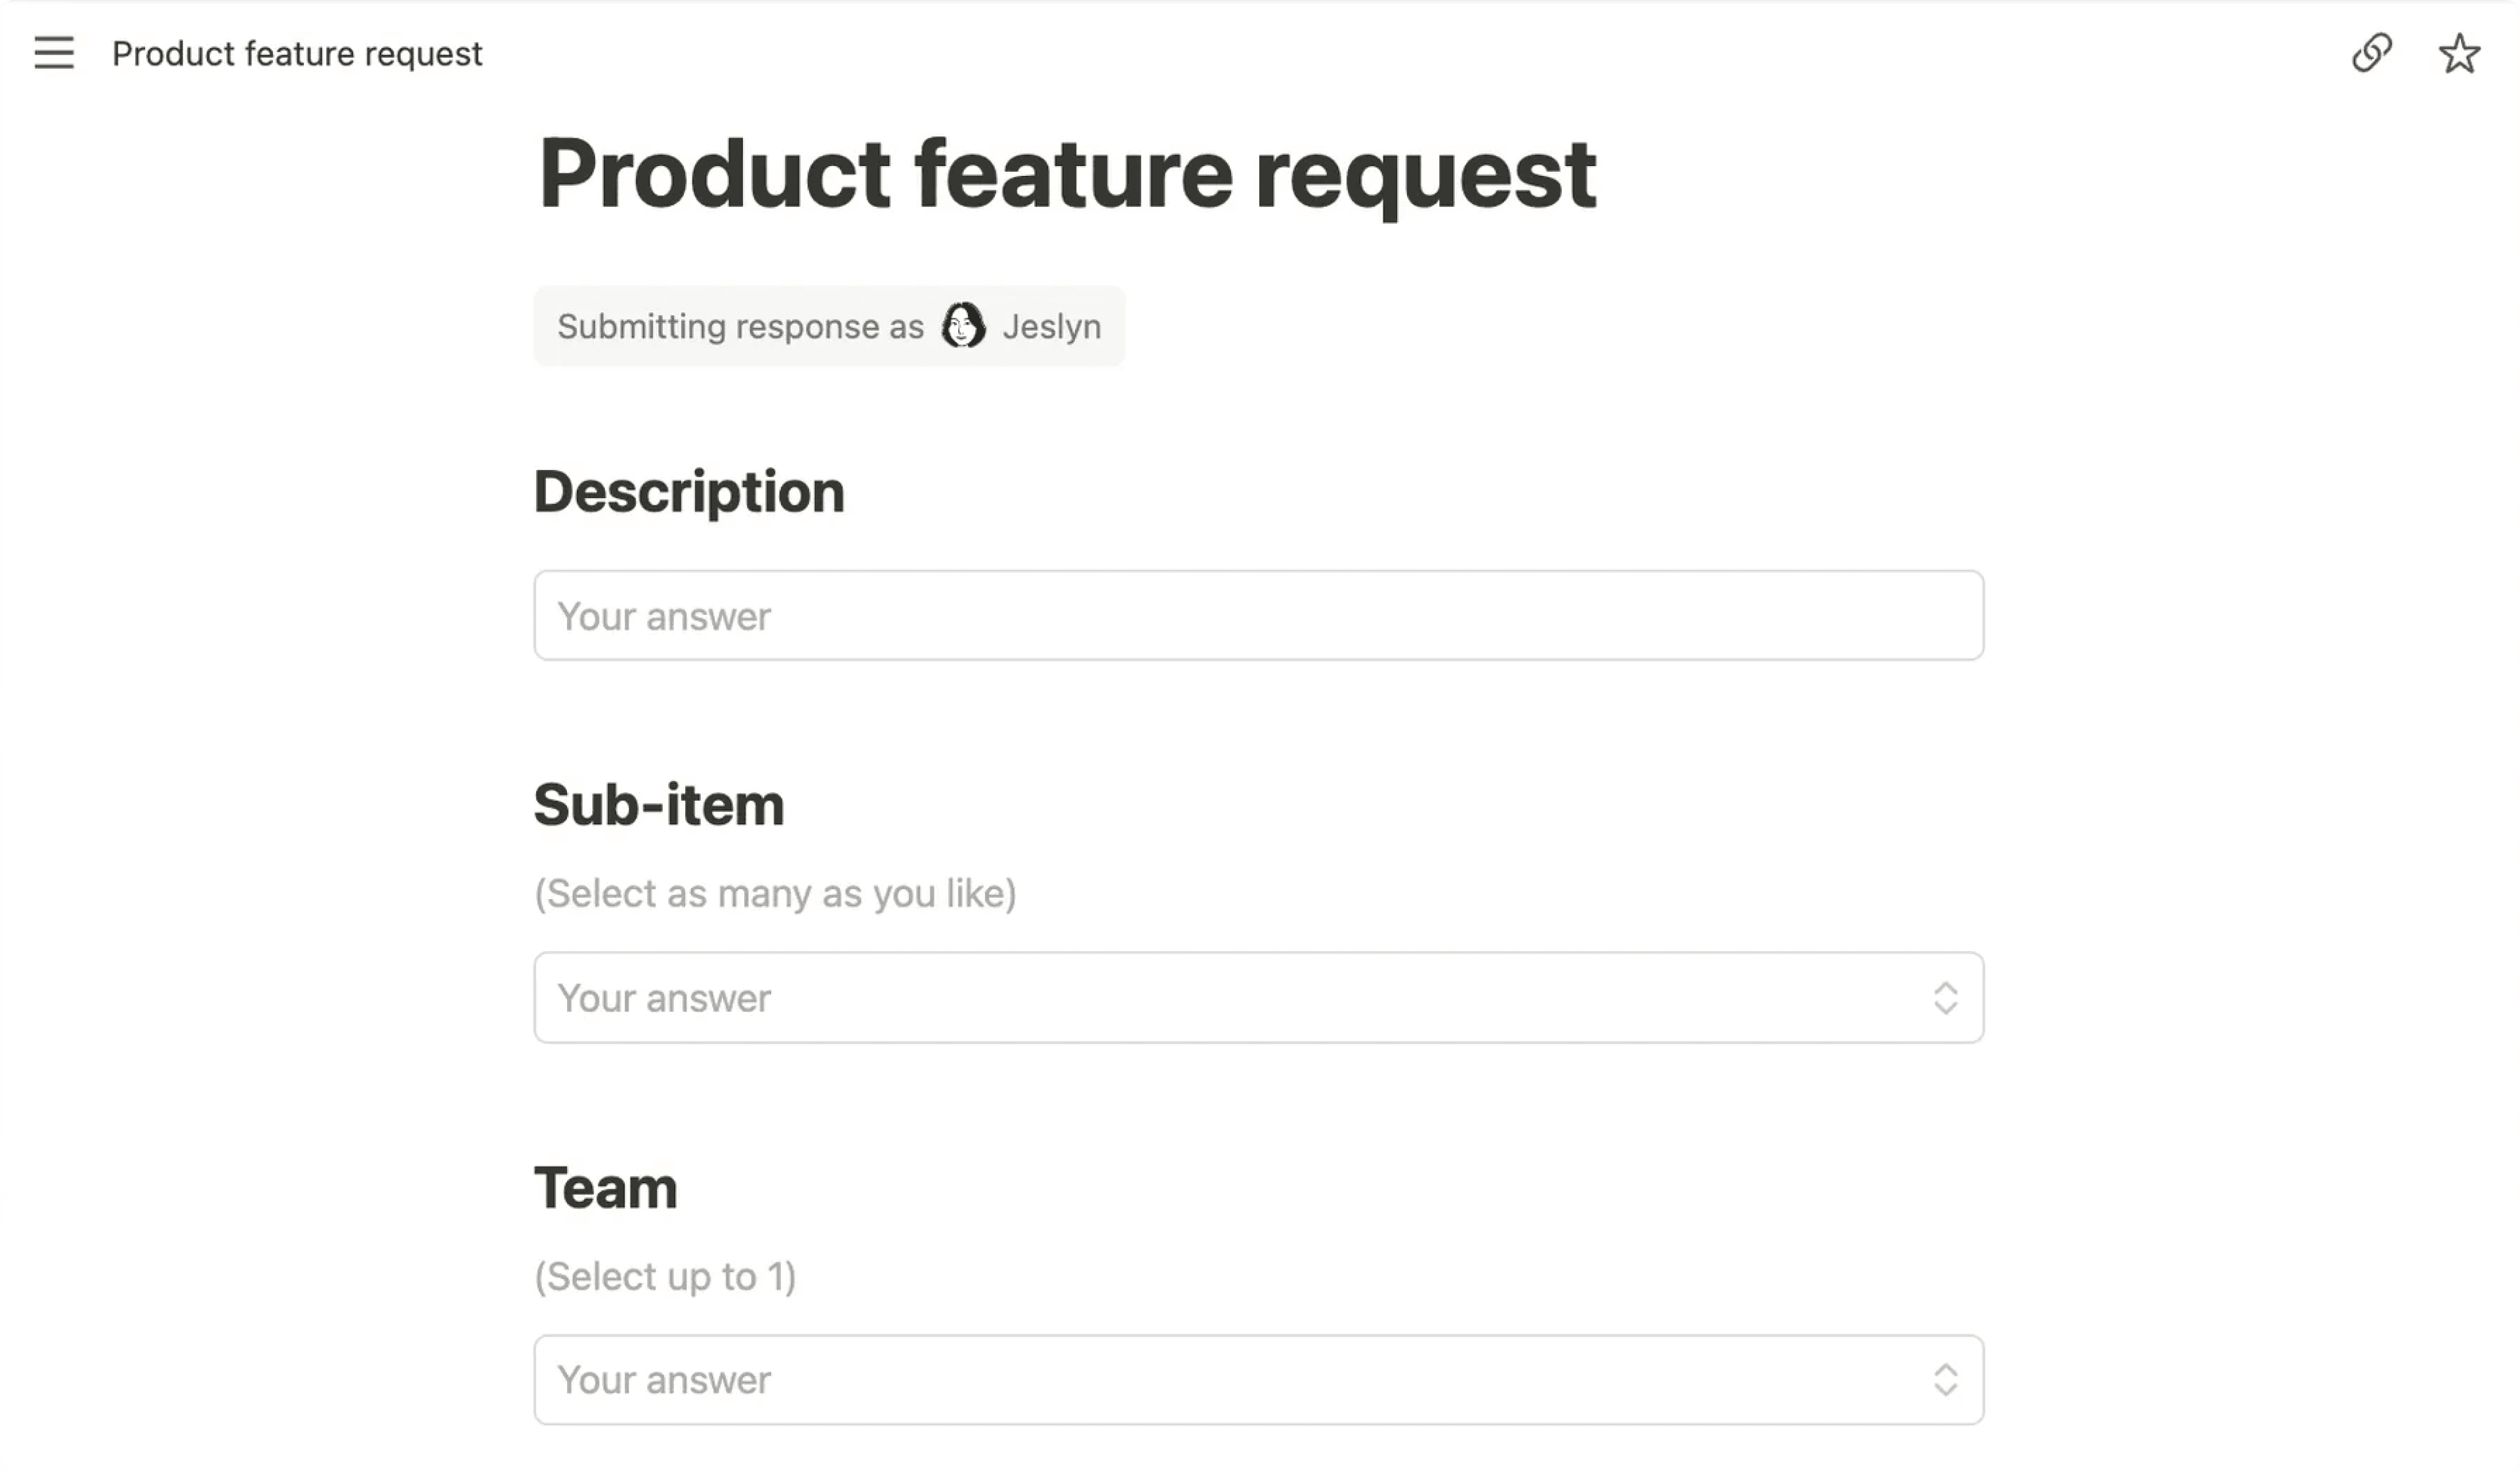This screenshot has height=1472, width=2520.
Task: Expand the Sub-item chevron arrows
Action: pyautogui.click(x=1945, y=998)
